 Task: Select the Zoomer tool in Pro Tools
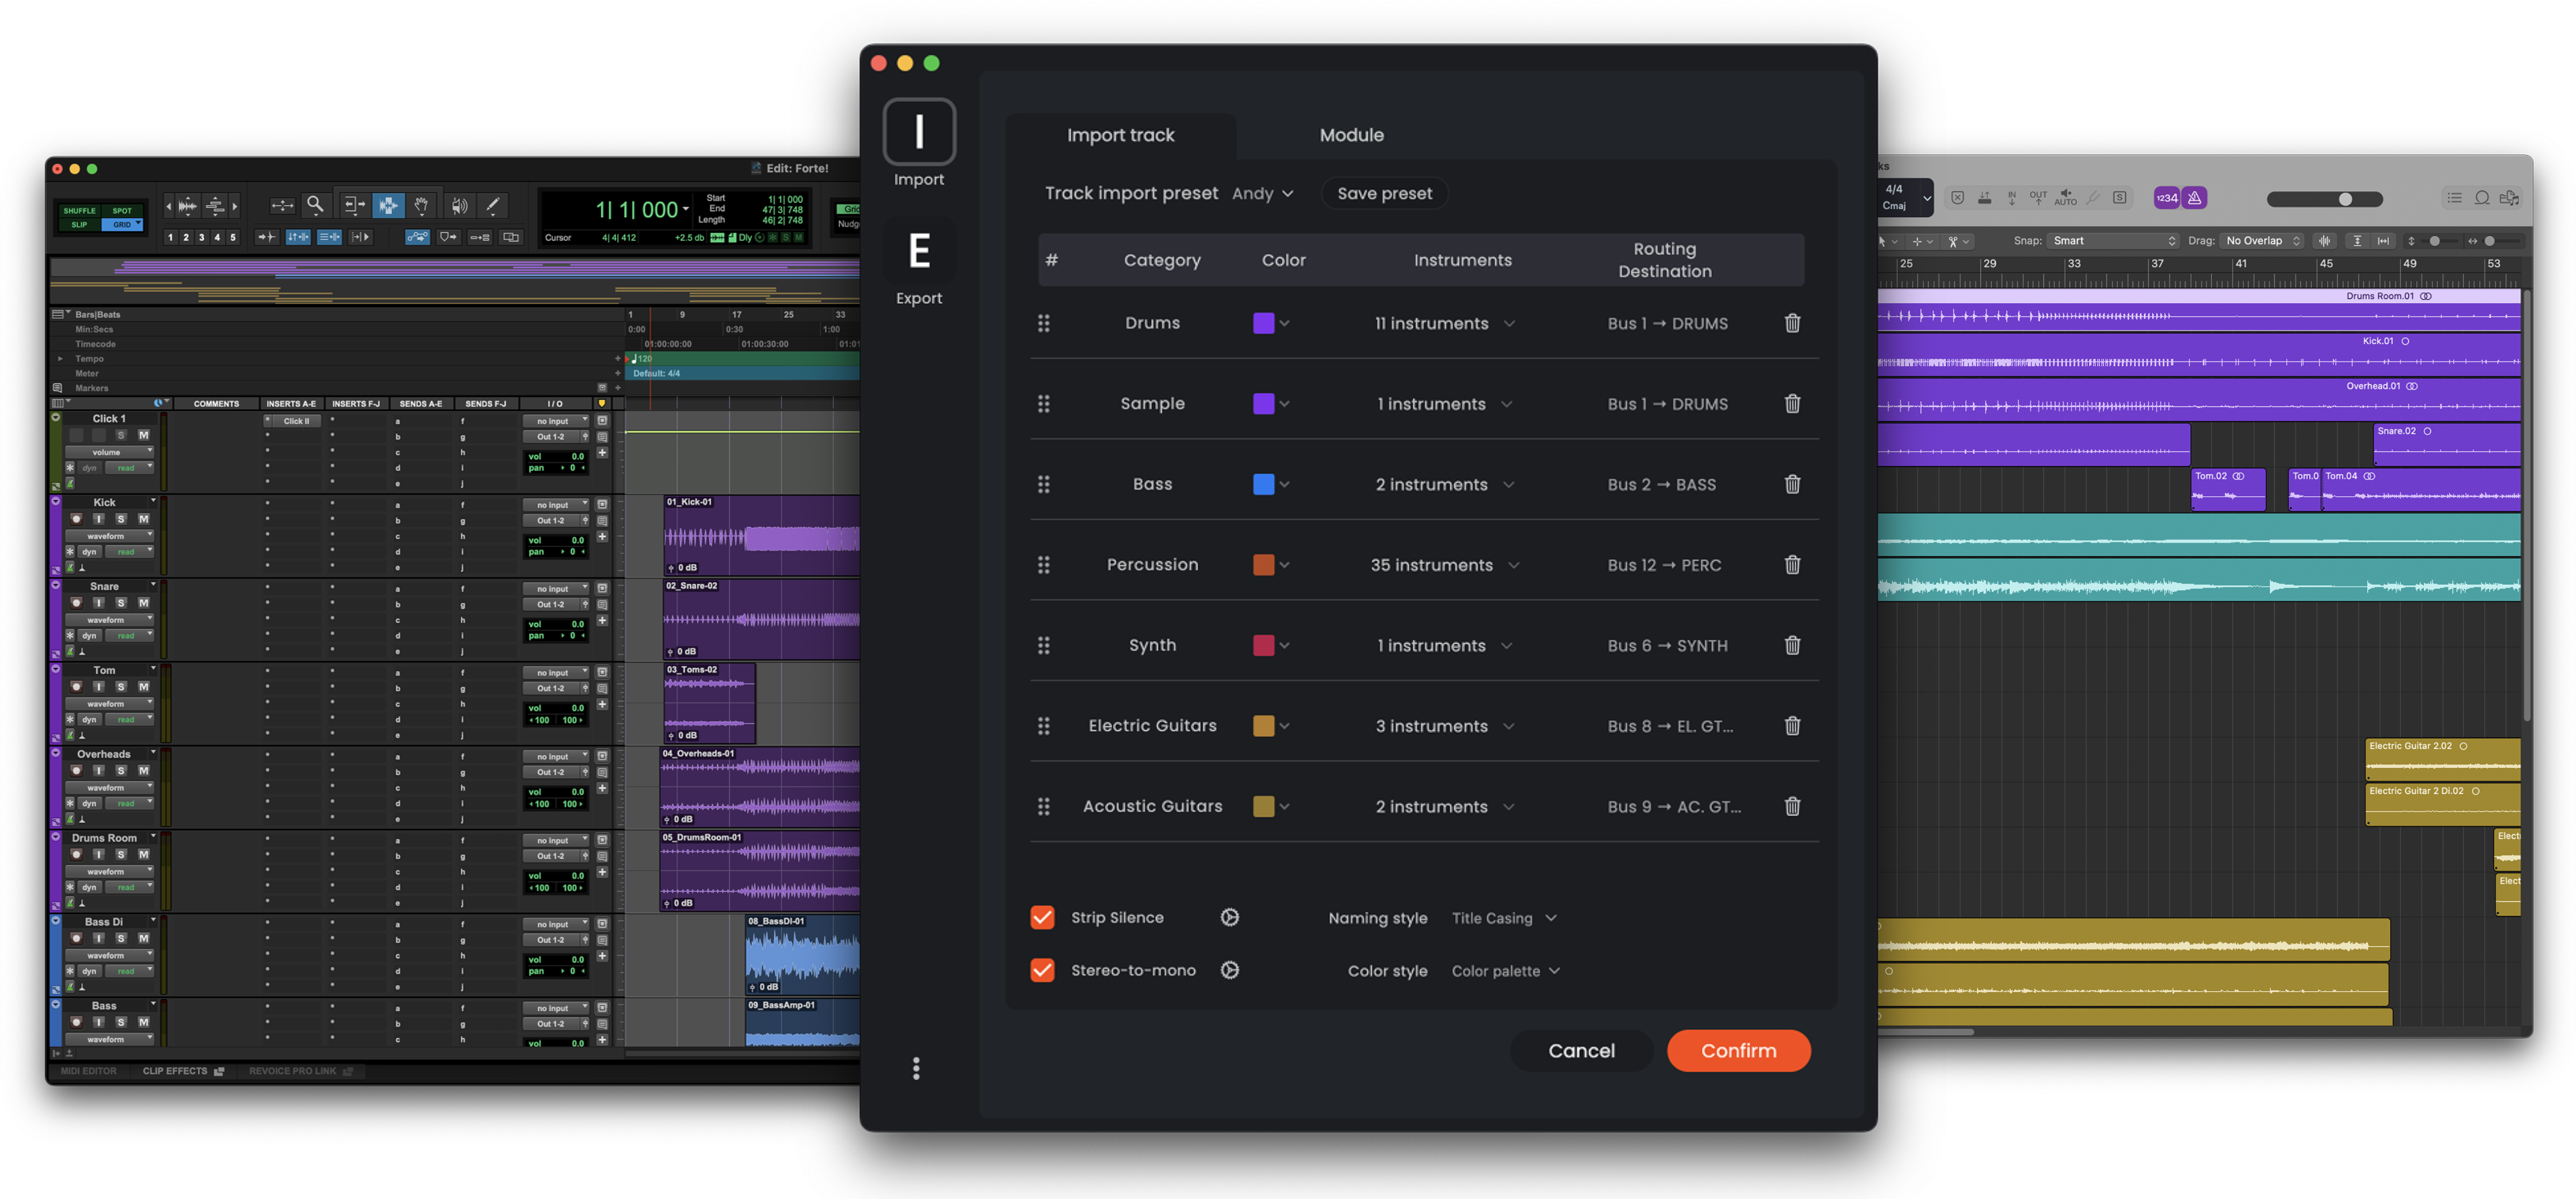pyautogui.click(x=316, y=205)
